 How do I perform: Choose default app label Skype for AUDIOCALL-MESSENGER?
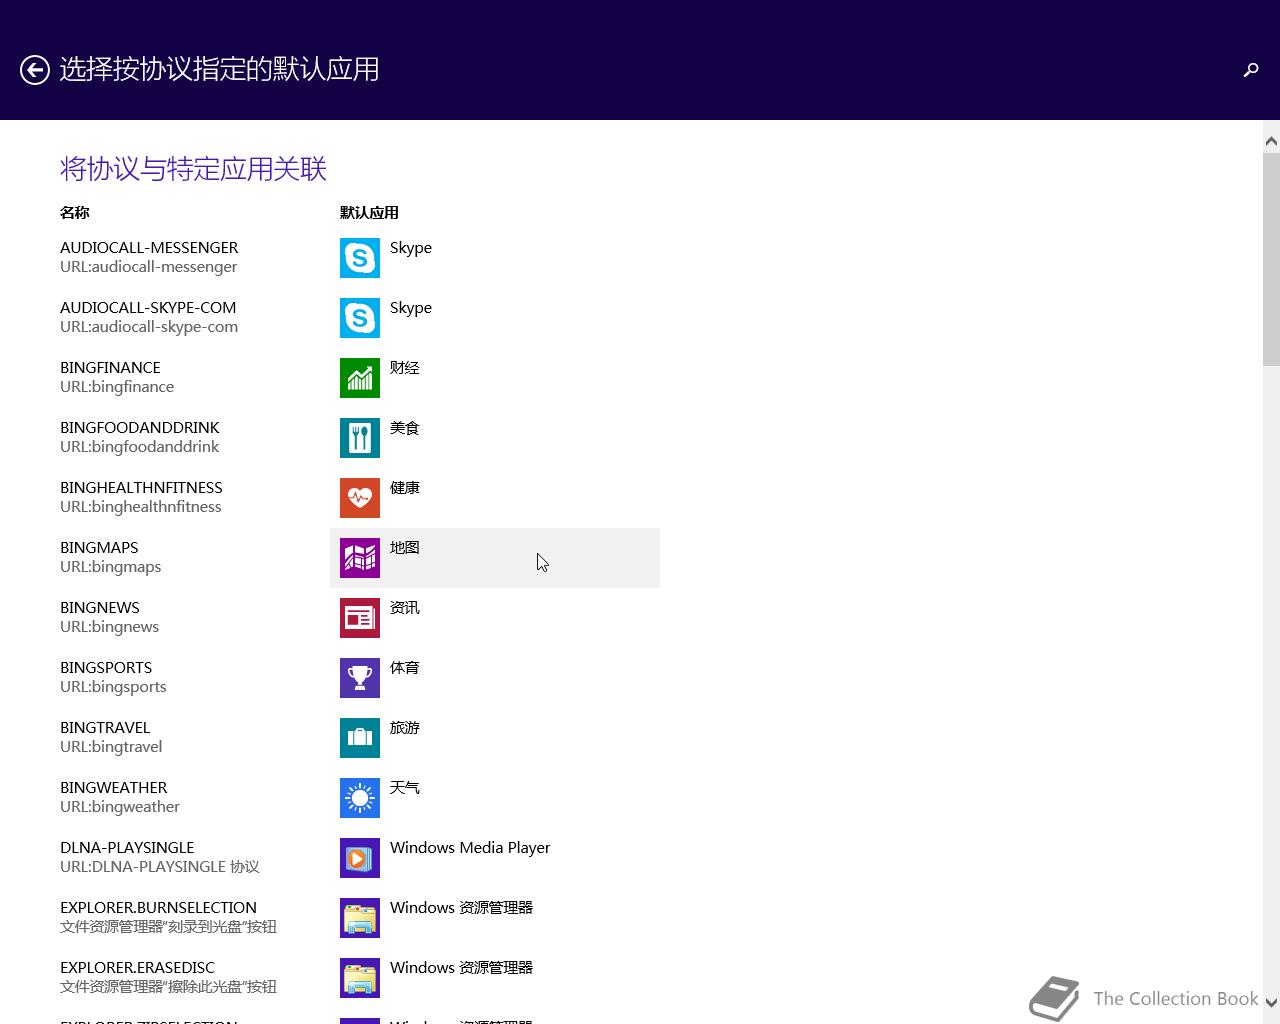point(411,248)
